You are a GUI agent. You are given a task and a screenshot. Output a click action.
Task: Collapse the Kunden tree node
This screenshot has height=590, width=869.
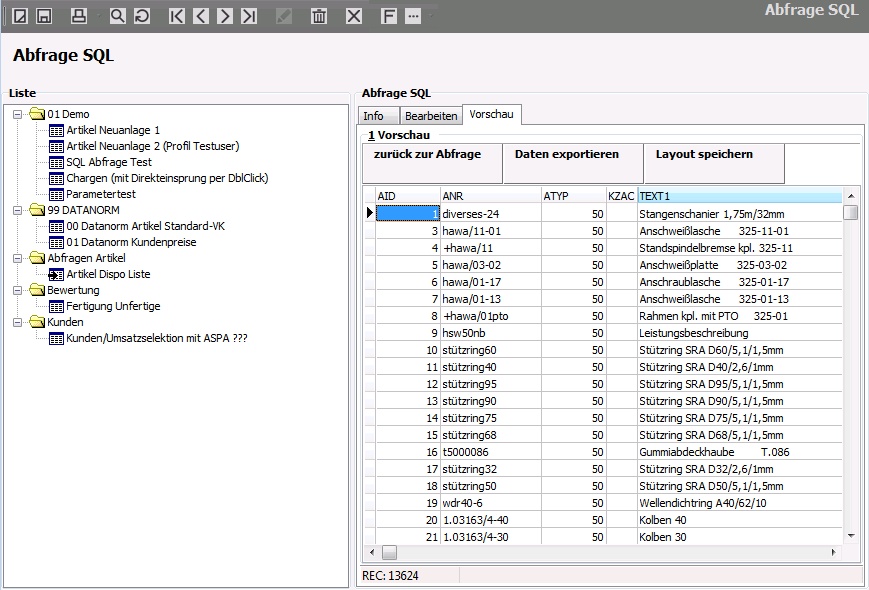(x=18, y=322)
